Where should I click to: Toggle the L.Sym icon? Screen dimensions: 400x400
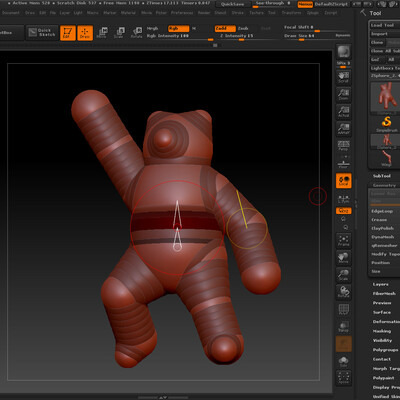click(343, 199)
